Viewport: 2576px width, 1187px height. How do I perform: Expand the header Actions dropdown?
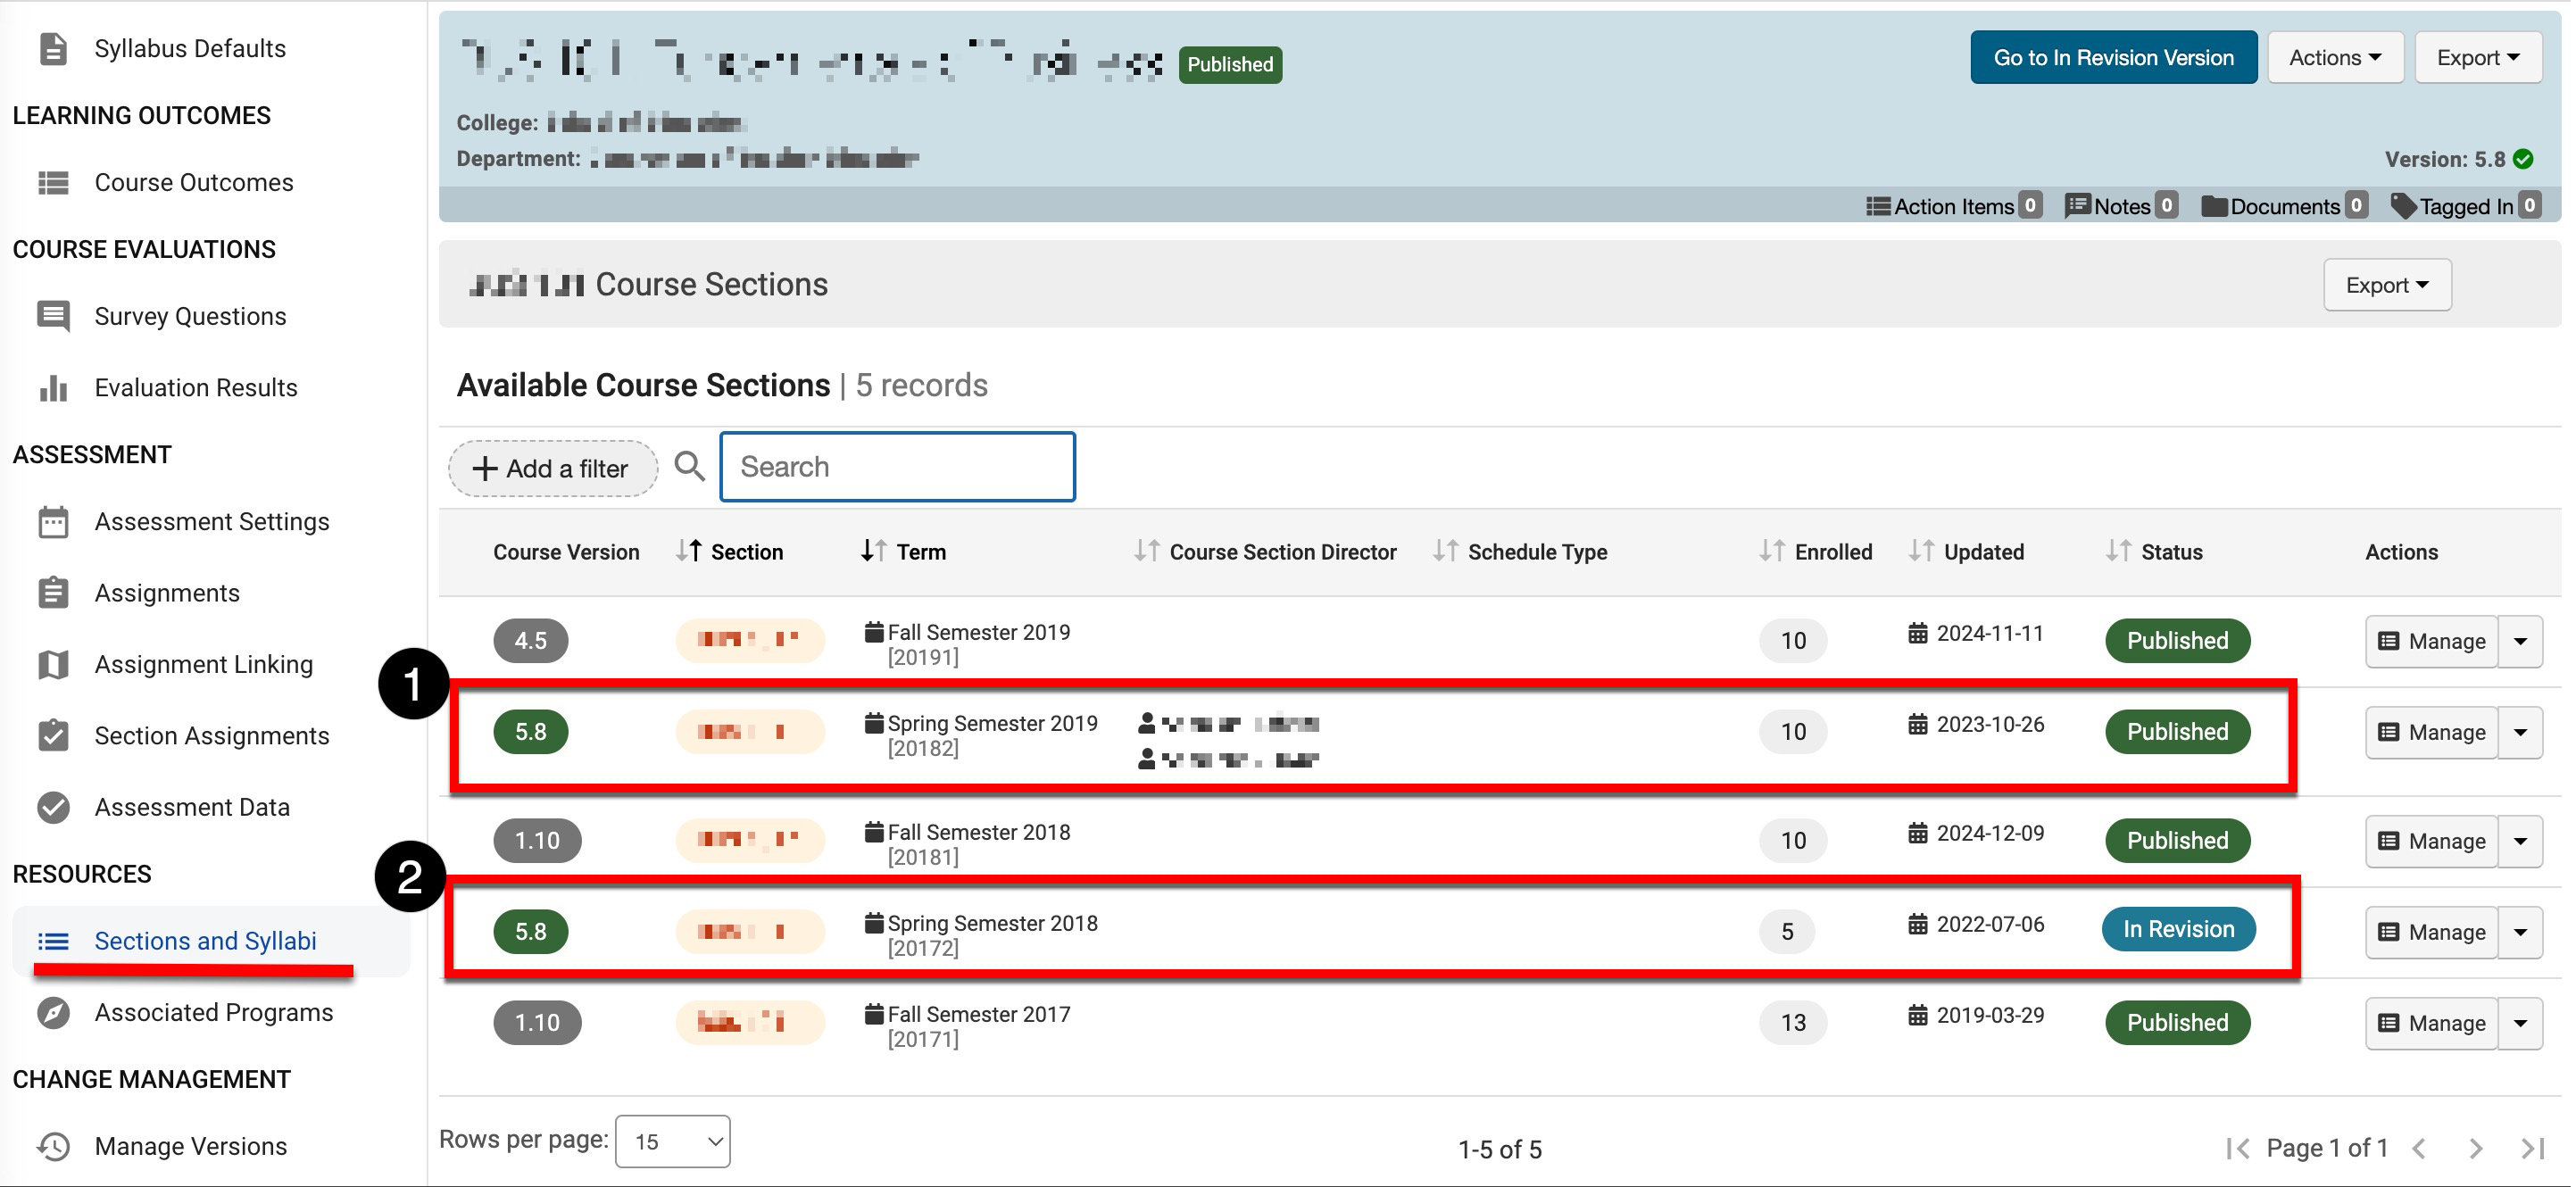coord(2334,58)
